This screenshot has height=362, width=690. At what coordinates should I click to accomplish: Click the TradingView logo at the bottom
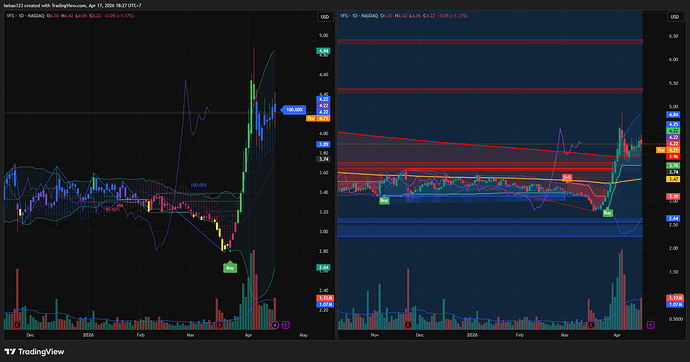34,351
